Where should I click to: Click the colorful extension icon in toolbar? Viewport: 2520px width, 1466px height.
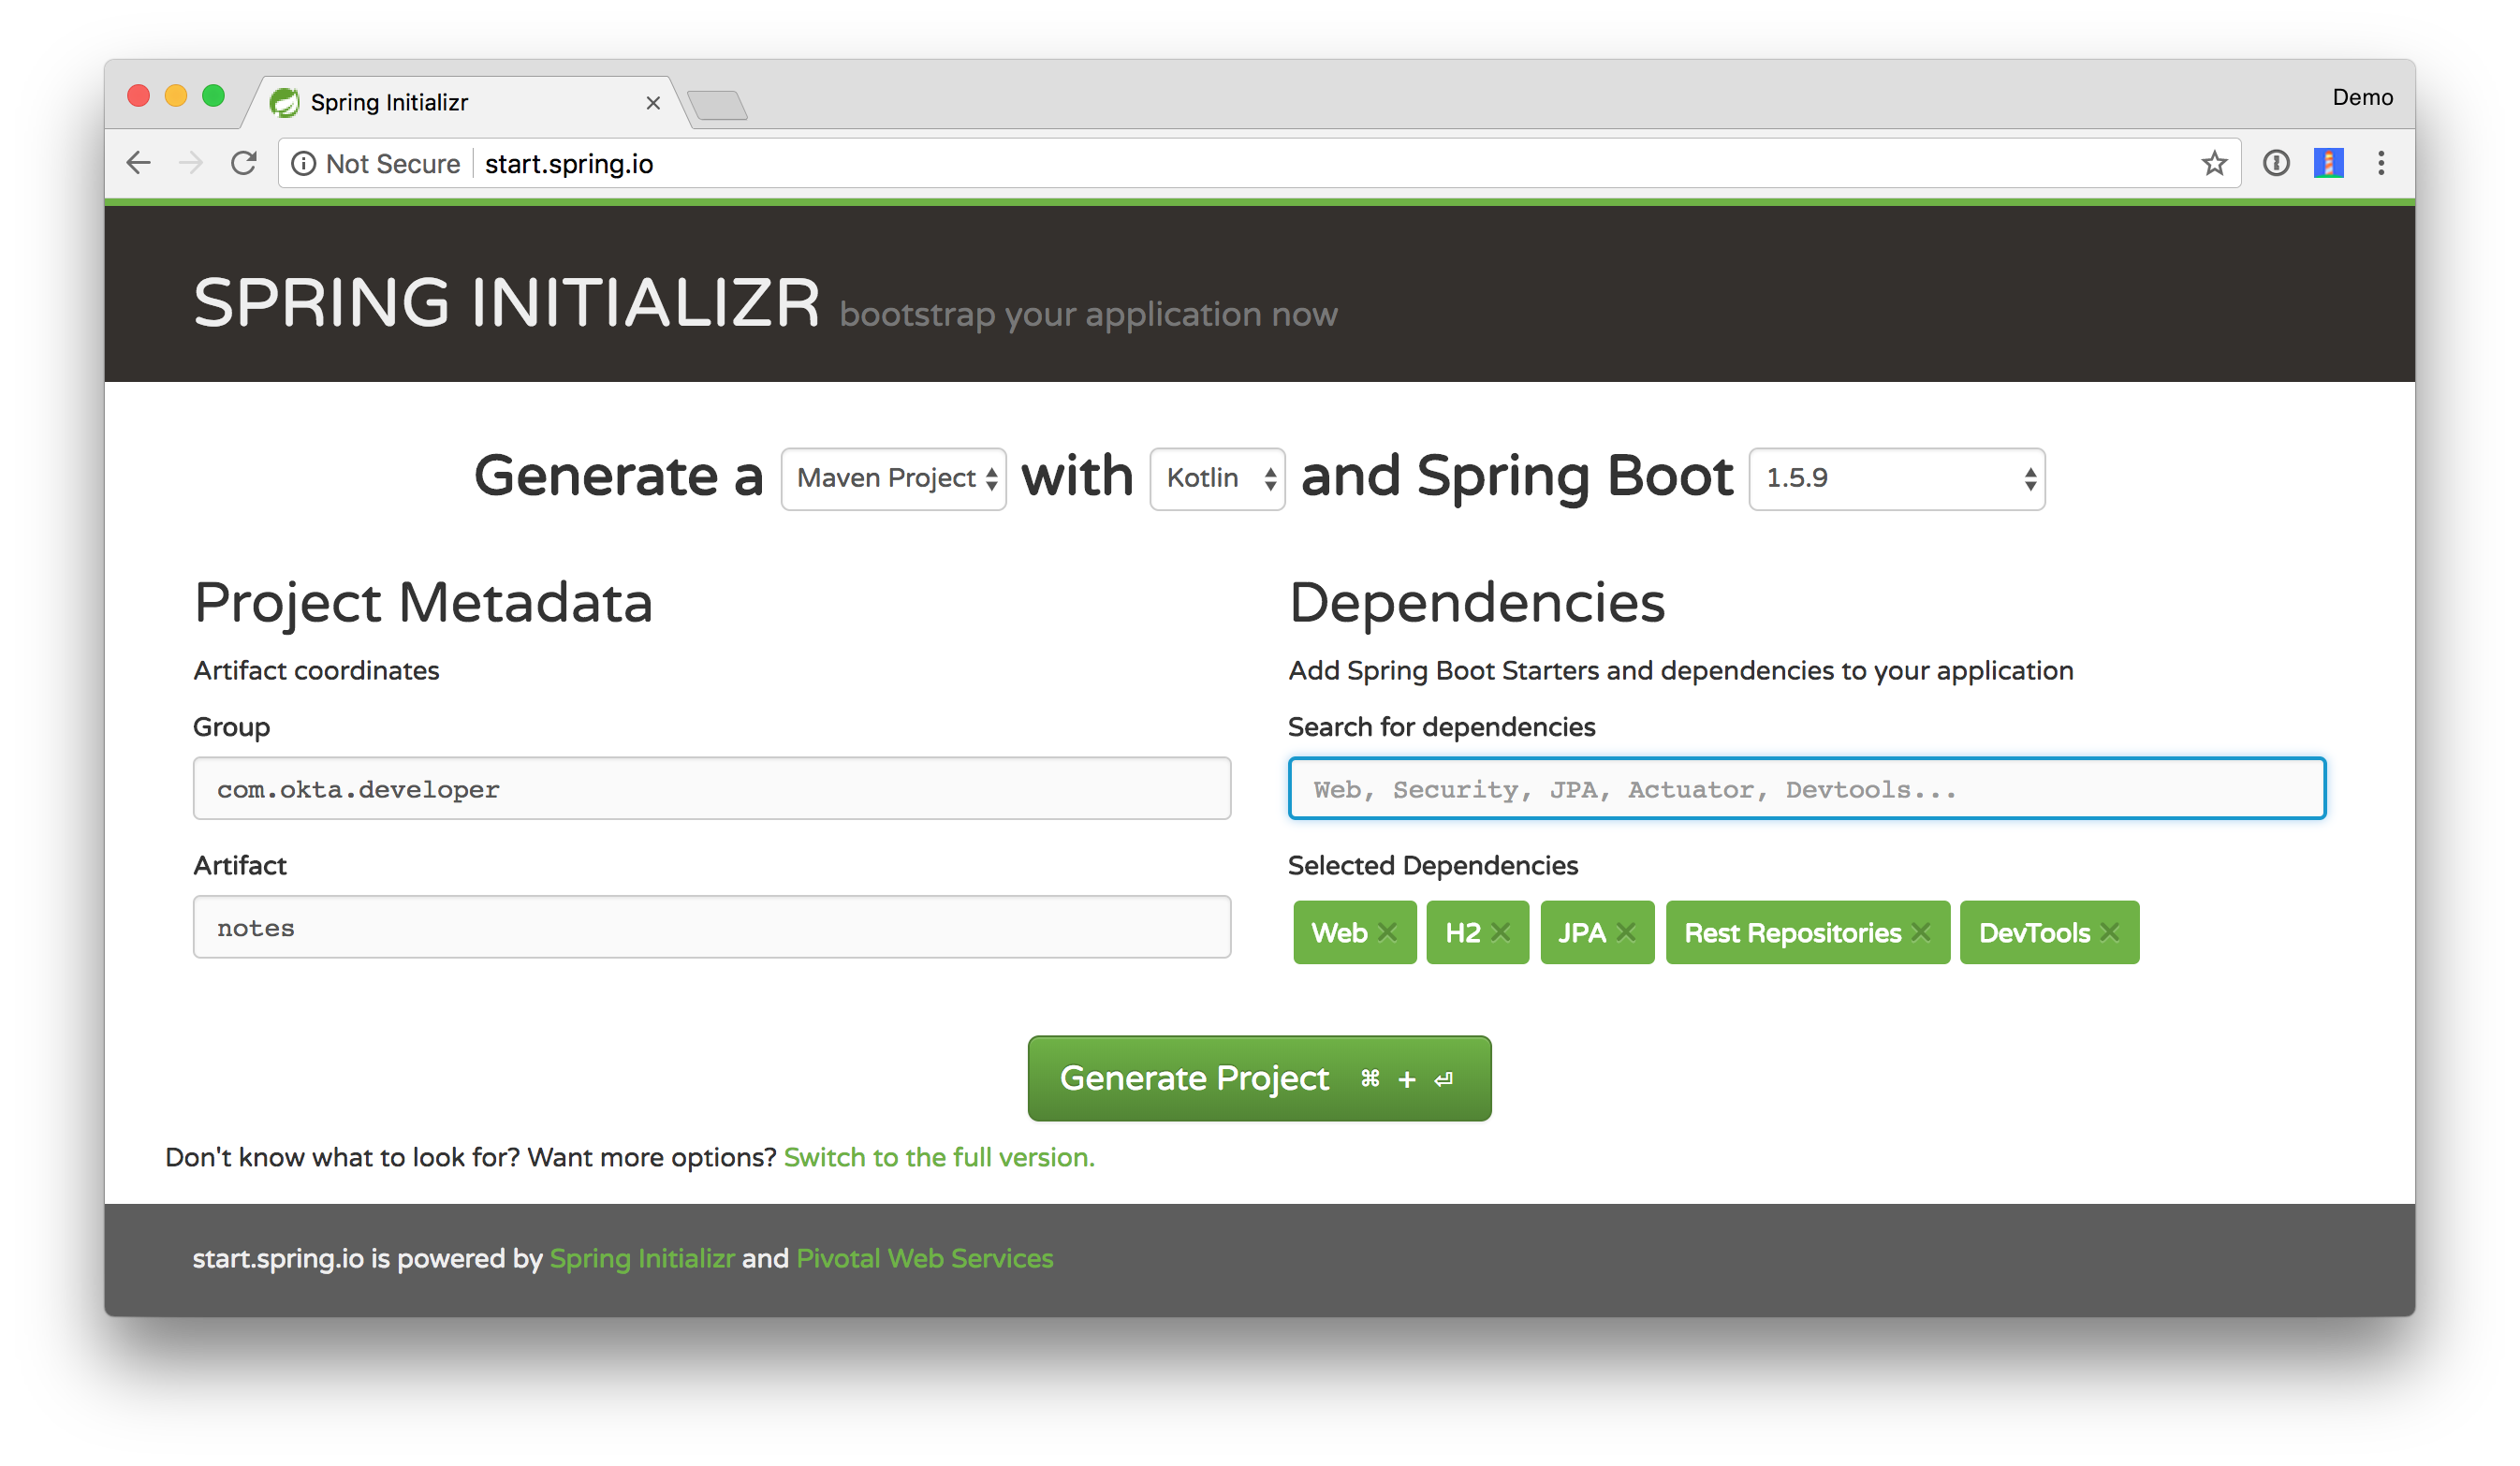coord(2328,163)
